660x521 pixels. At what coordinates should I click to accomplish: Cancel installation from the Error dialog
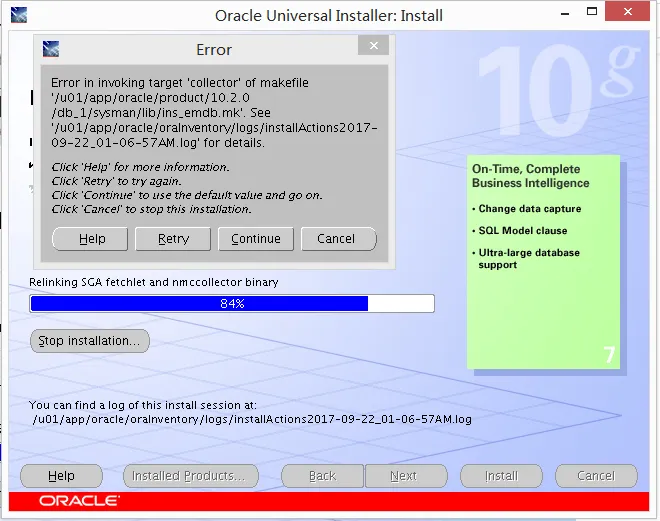point(339,239)
